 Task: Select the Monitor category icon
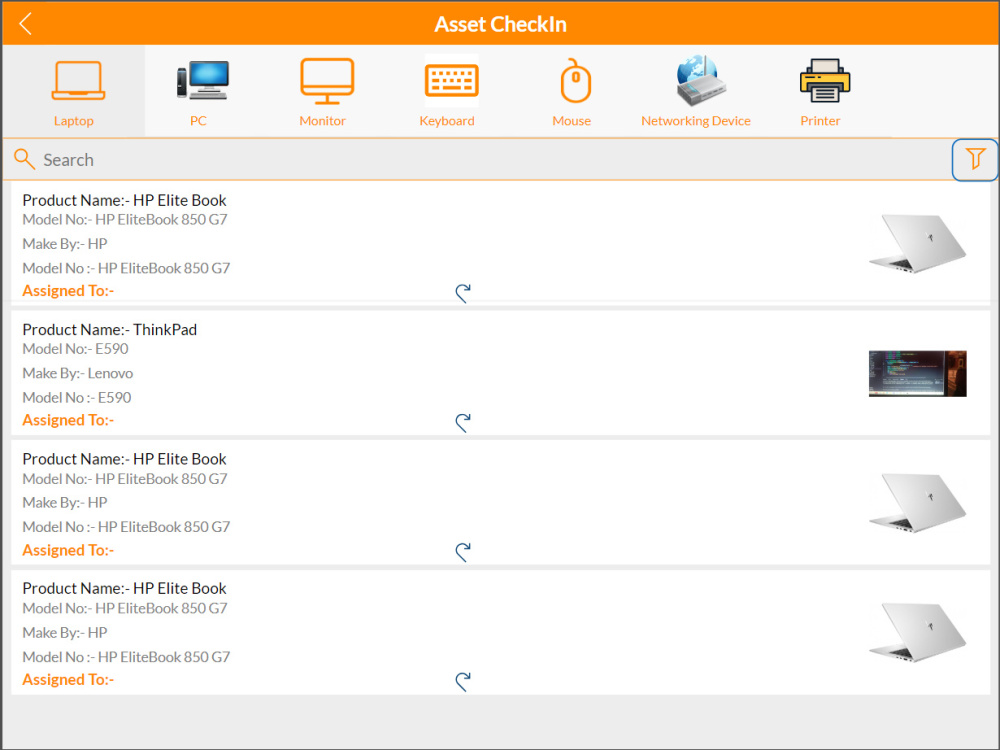(x=327, y=82)
